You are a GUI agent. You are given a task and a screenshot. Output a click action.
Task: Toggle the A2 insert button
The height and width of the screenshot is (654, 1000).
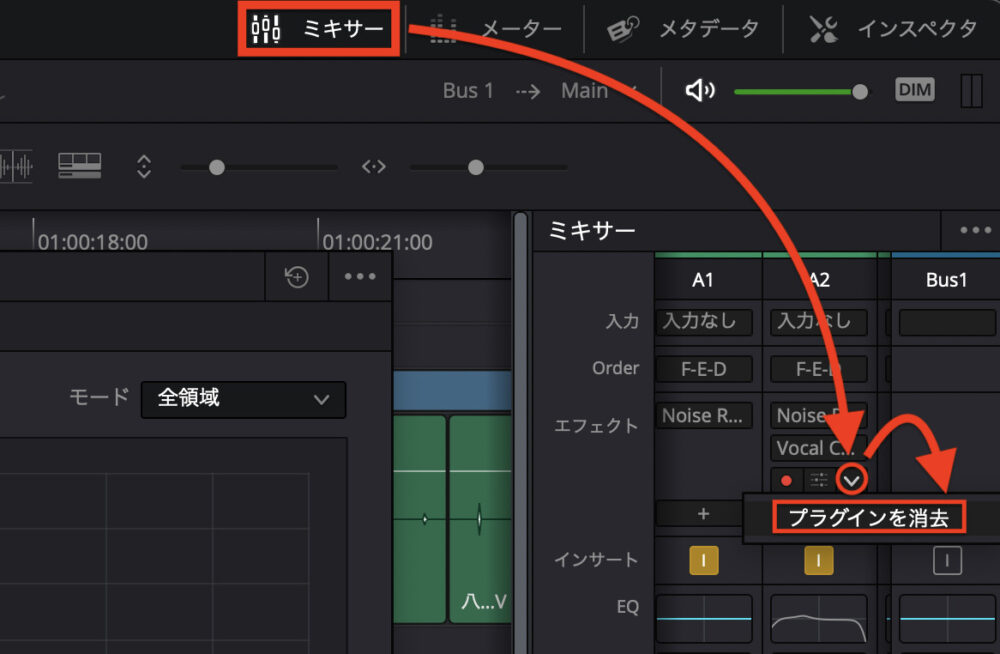(819, 560)
